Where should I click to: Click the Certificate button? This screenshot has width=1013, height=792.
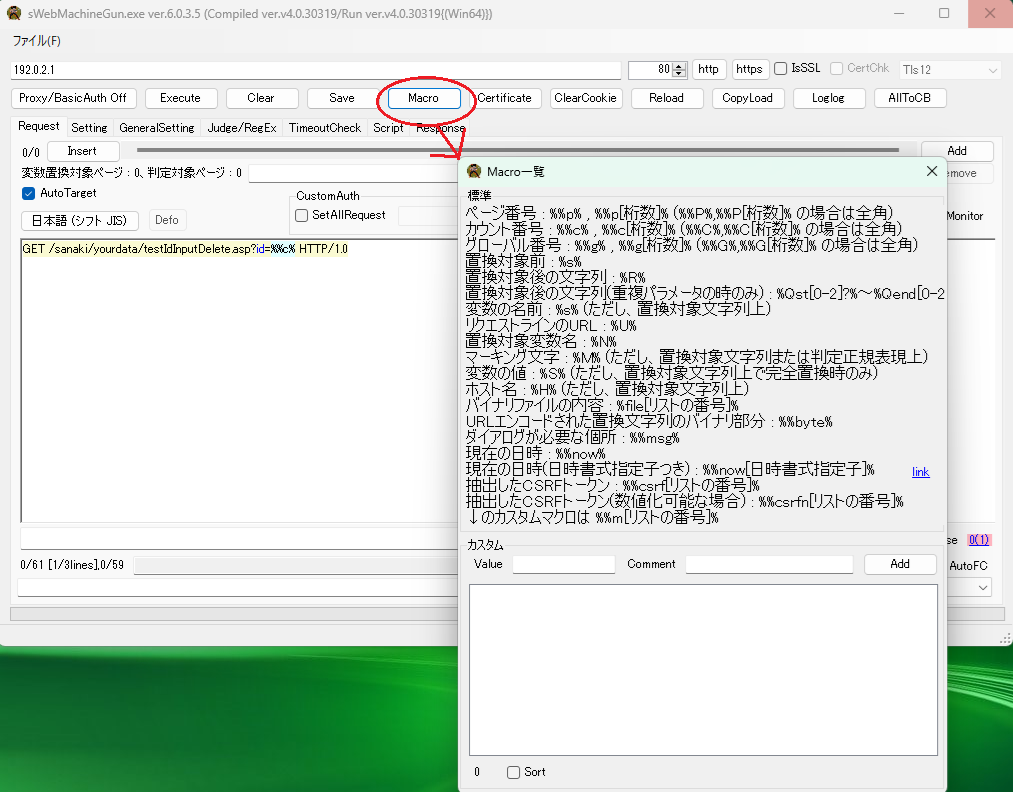505,98
